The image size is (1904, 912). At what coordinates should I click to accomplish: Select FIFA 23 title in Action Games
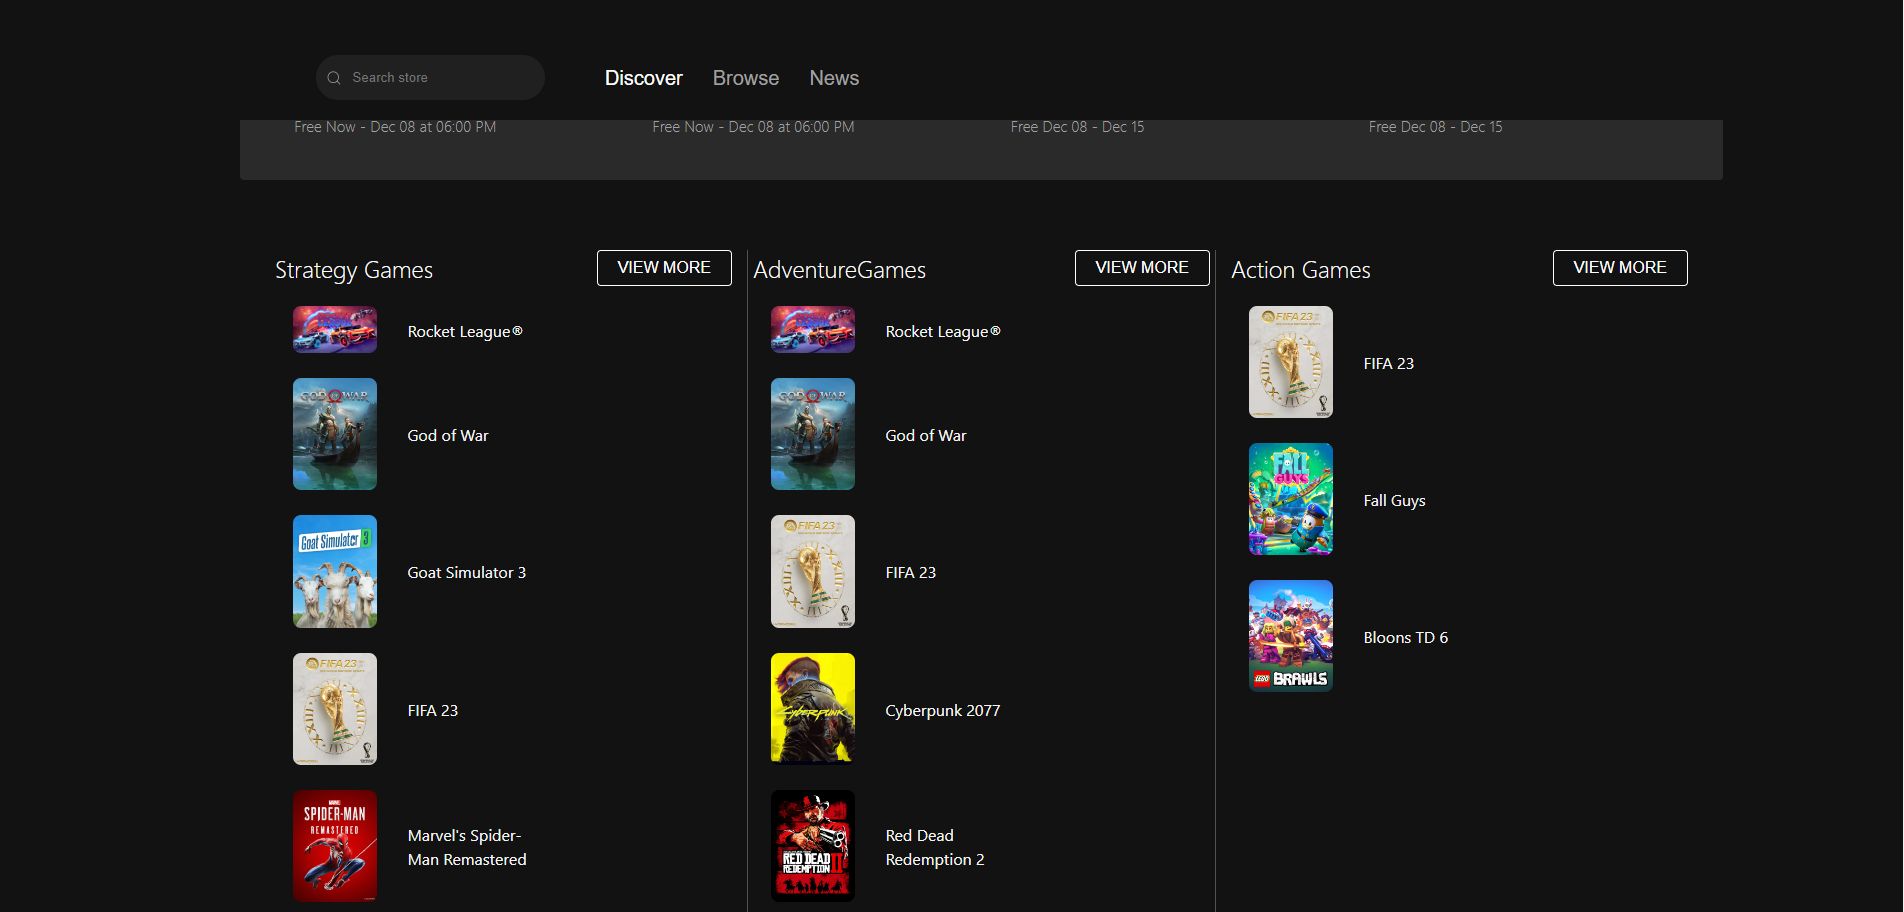(x=1389, y=364)
